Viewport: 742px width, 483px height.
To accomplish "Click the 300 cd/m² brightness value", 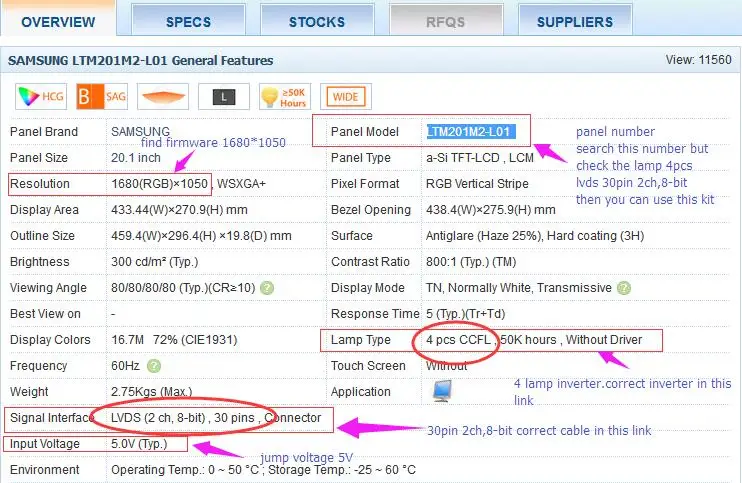I will coord(155,262).
